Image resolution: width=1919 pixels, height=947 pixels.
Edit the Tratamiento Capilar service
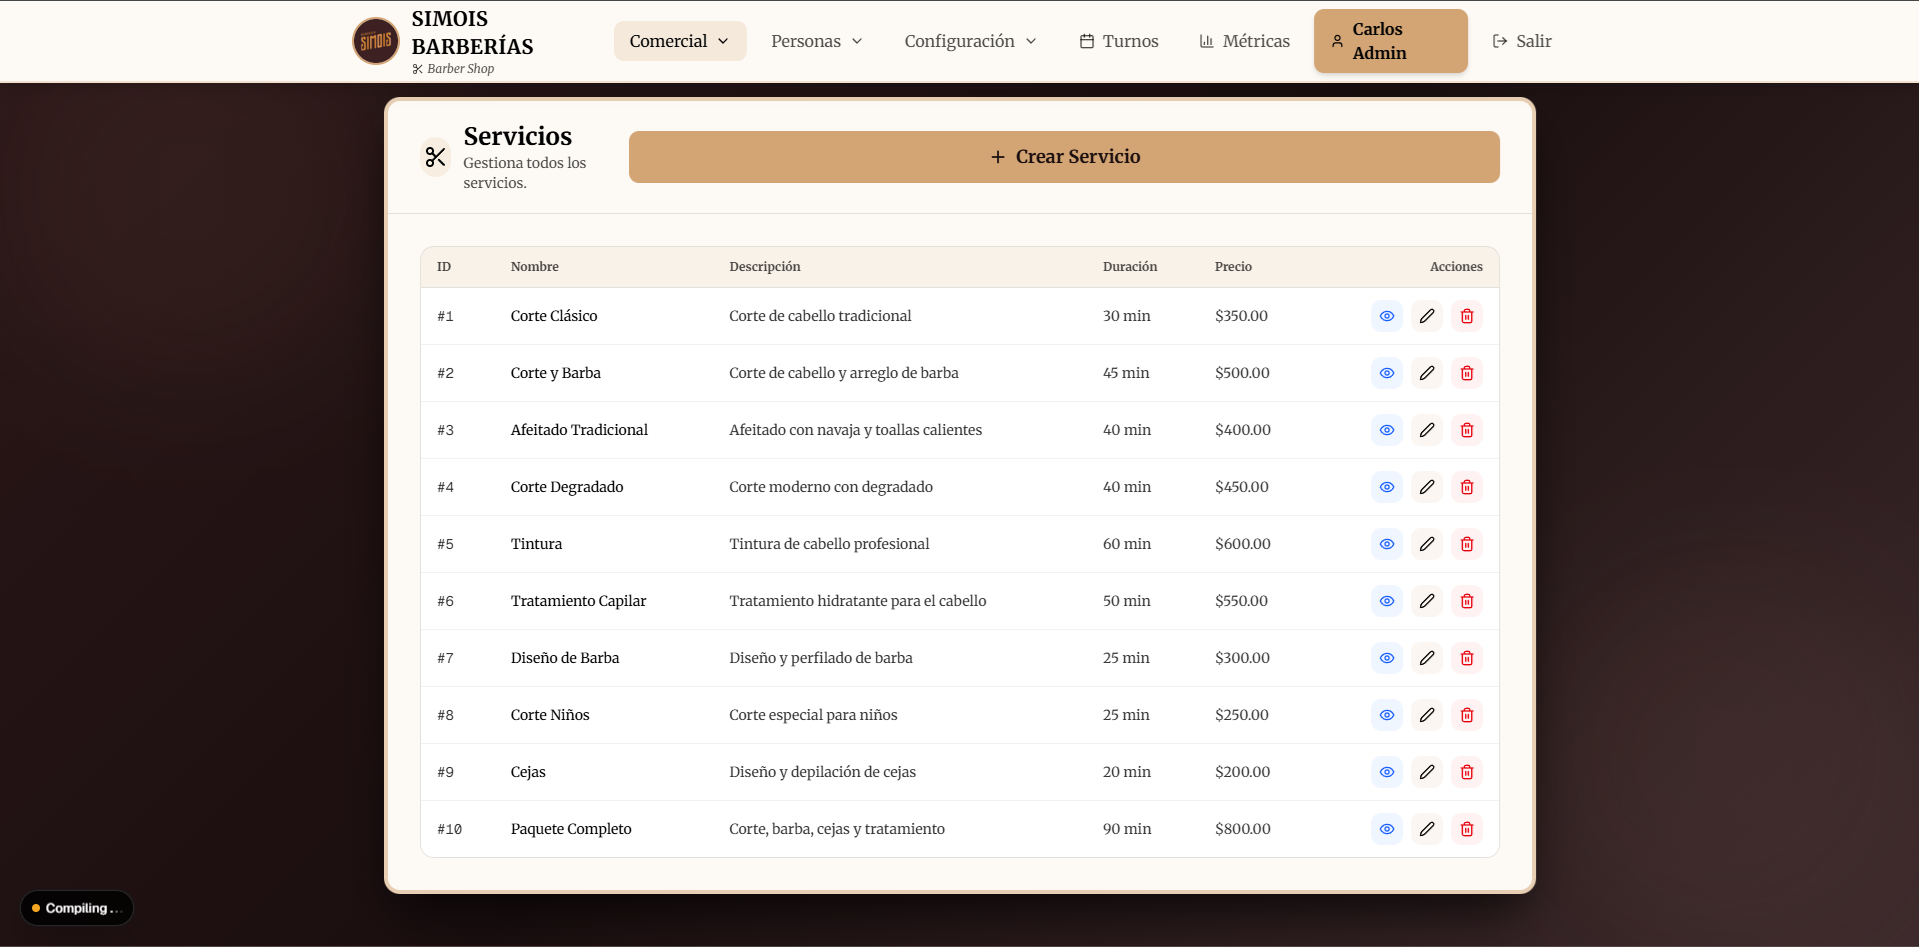pyautogui.click(x=1427, y=601)
